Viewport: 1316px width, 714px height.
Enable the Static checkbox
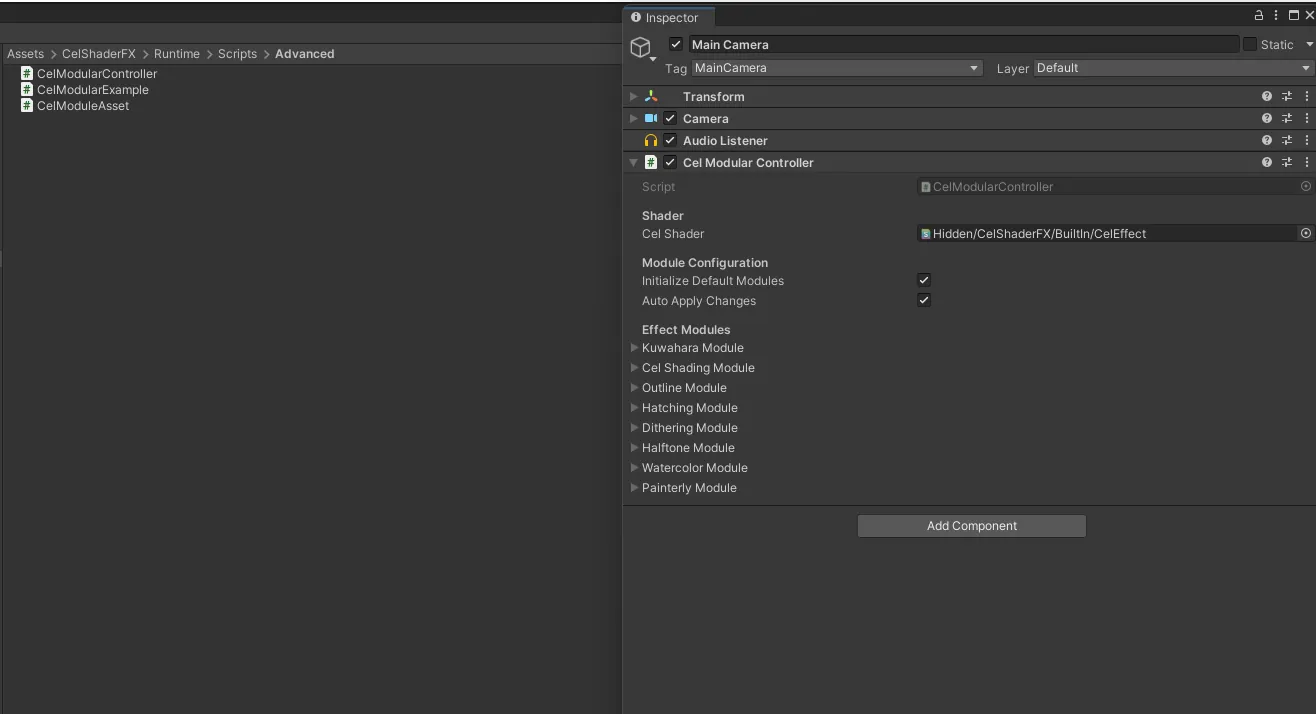click(1250, 45)
